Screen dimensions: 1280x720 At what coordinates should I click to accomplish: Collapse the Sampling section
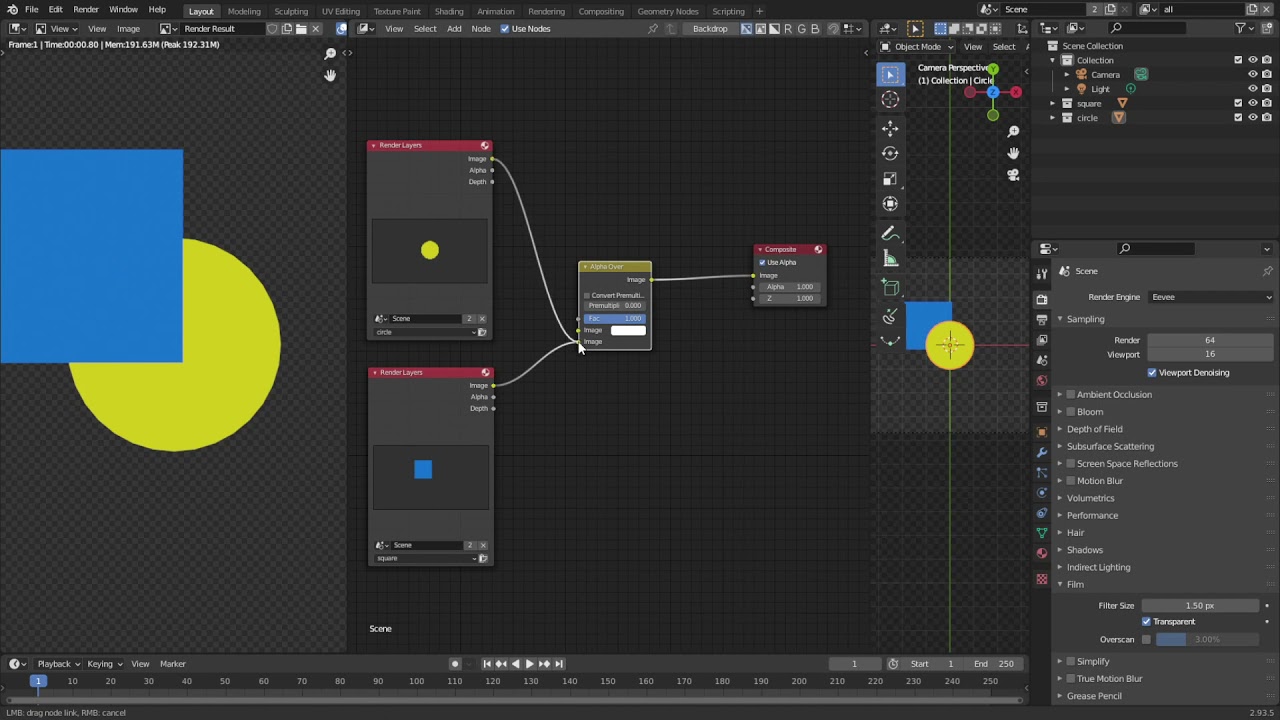[x=1061, y=319]
